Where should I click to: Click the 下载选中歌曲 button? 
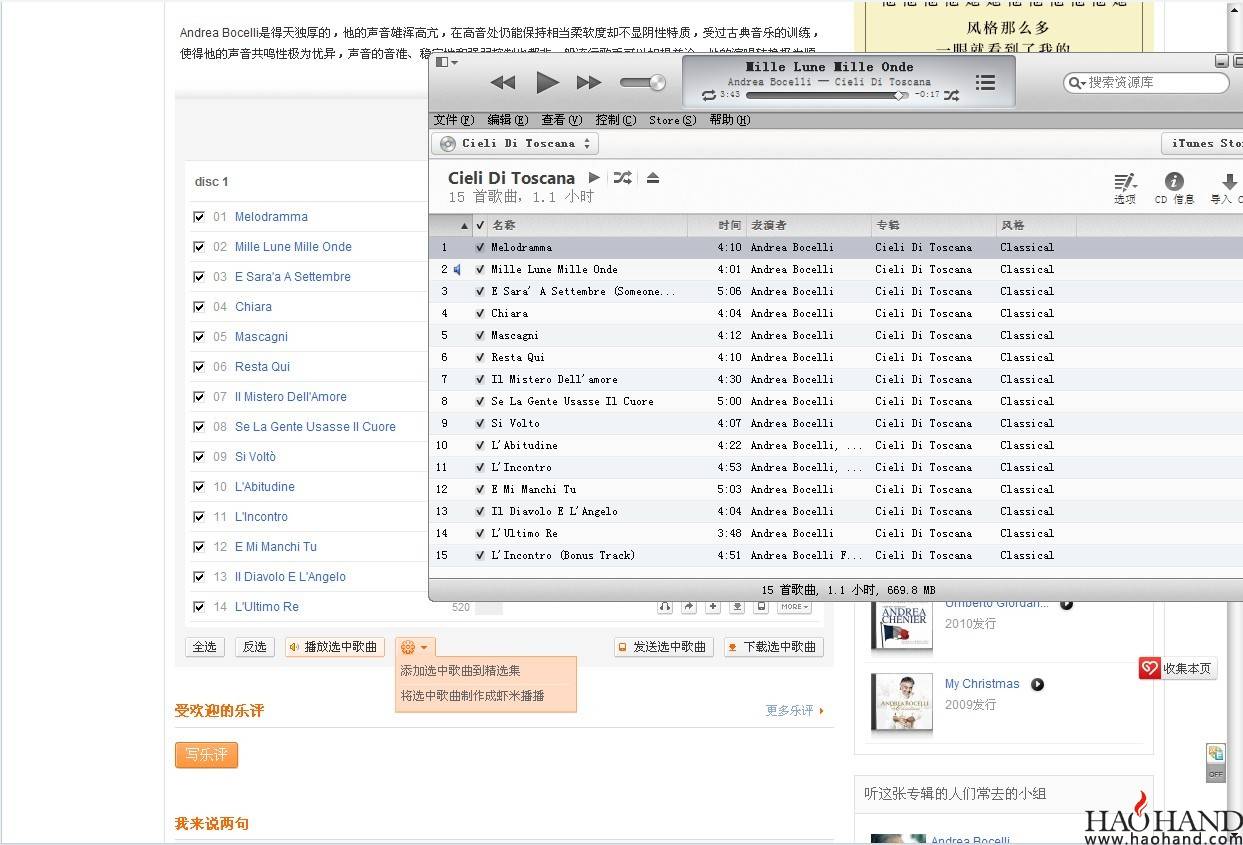pos(774,647)
